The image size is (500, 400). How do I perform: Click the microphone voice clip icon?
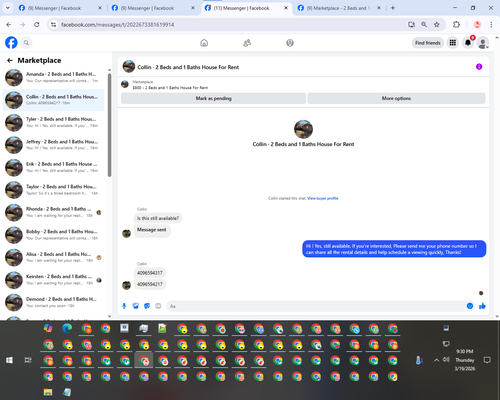coord(124,306)
